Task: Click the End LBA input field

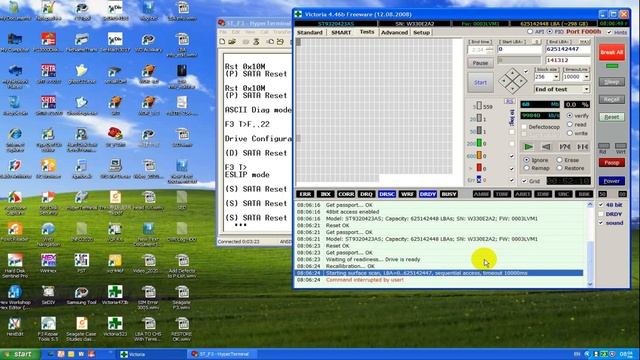Action: point(568,49)
